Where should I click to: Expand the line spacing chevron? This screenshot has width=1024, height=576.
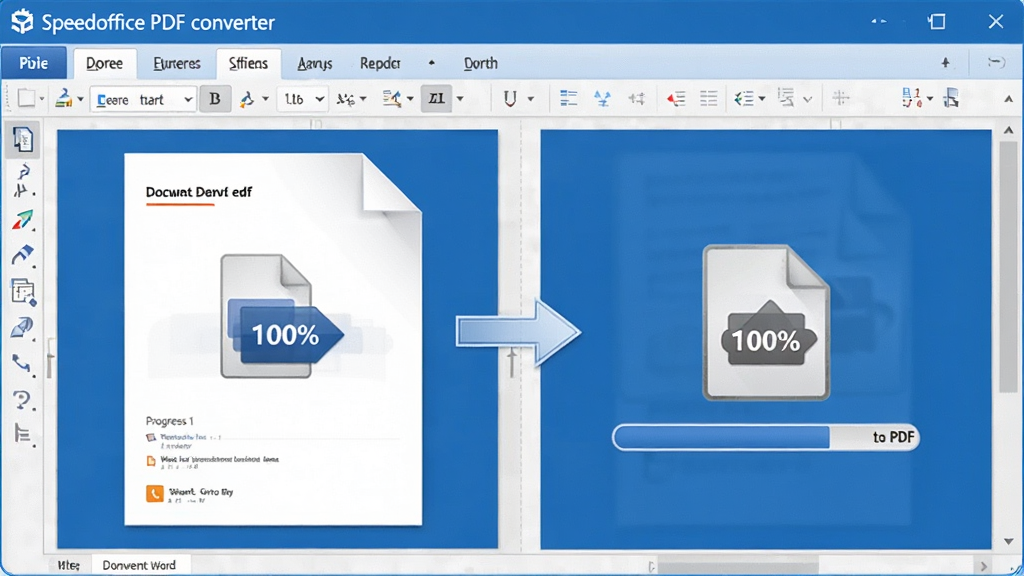click(x=808, y=100)
